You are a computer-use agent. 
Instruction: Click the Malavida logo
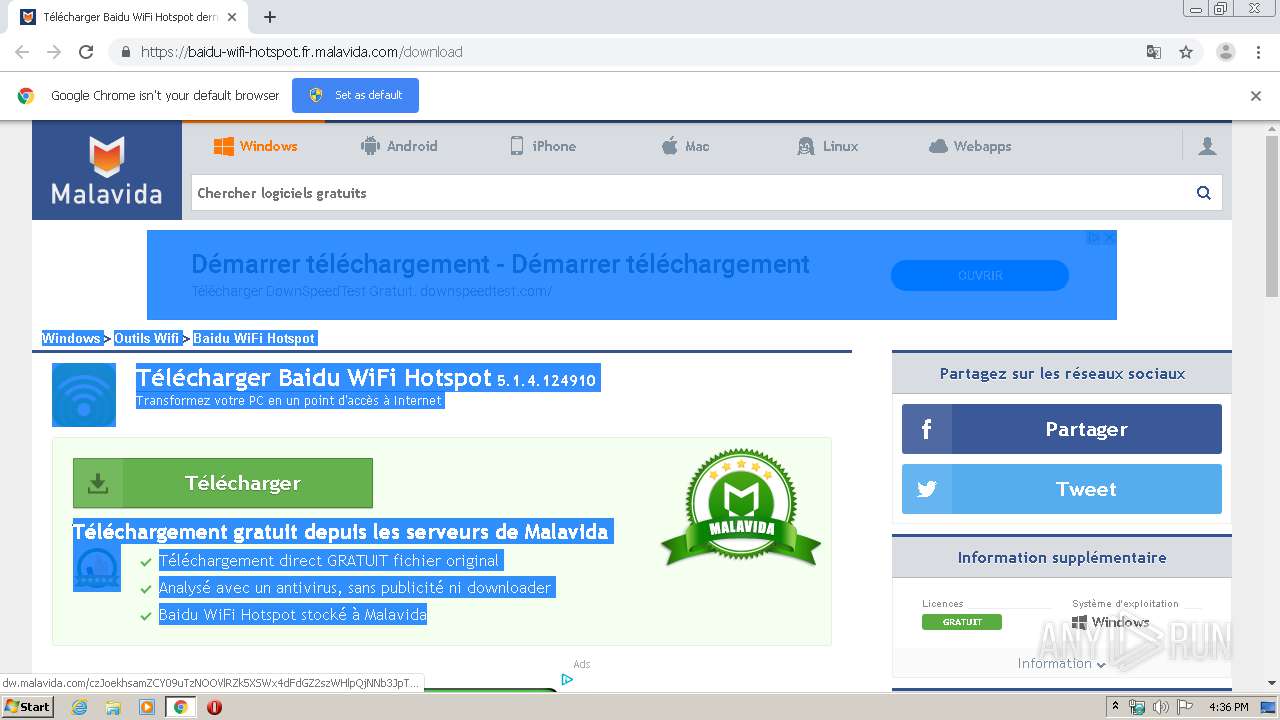point(107,171)
